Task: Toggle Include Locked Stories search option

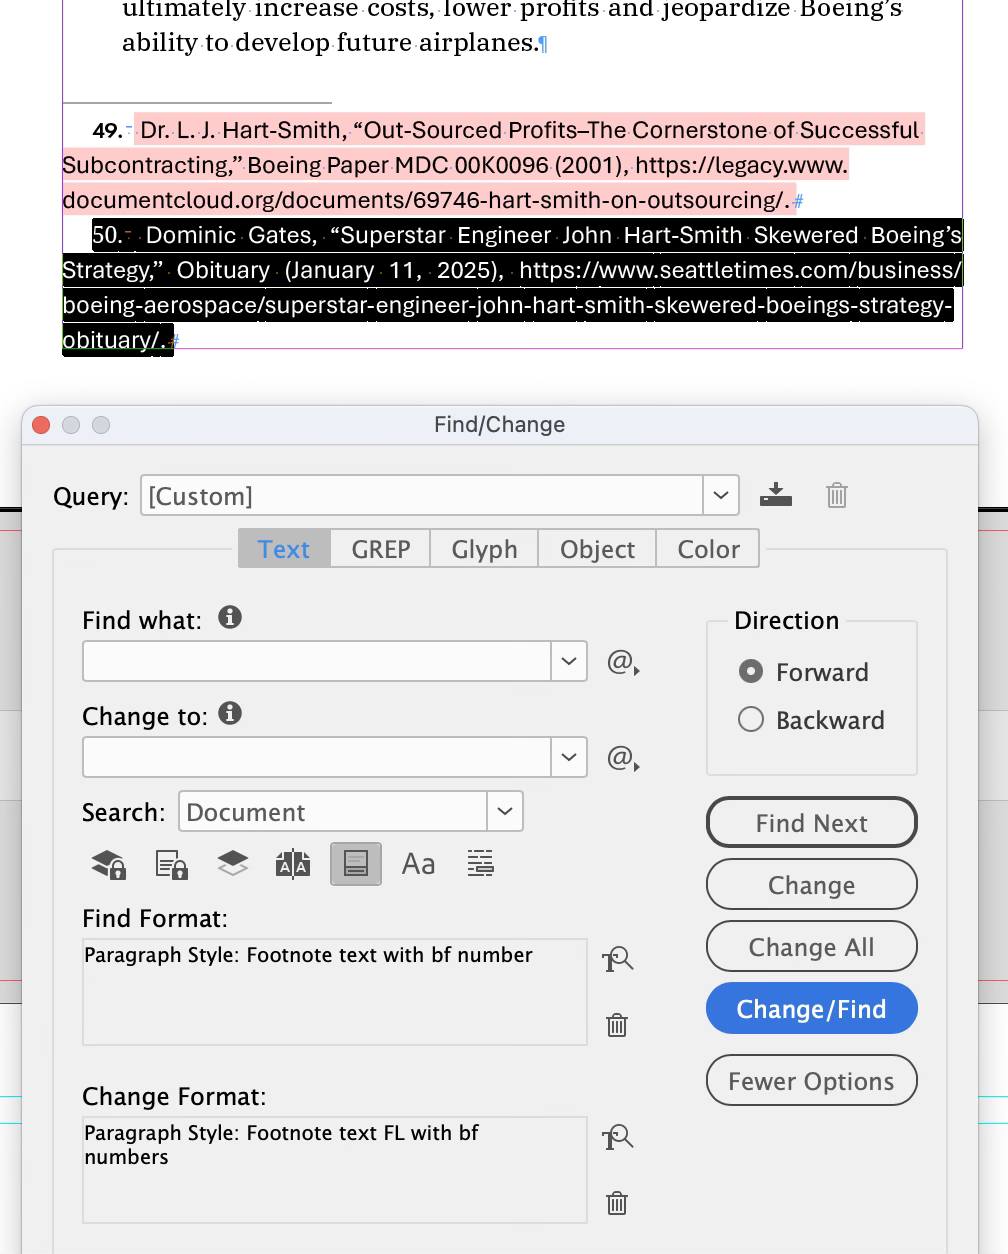Action: pos(171,864)
